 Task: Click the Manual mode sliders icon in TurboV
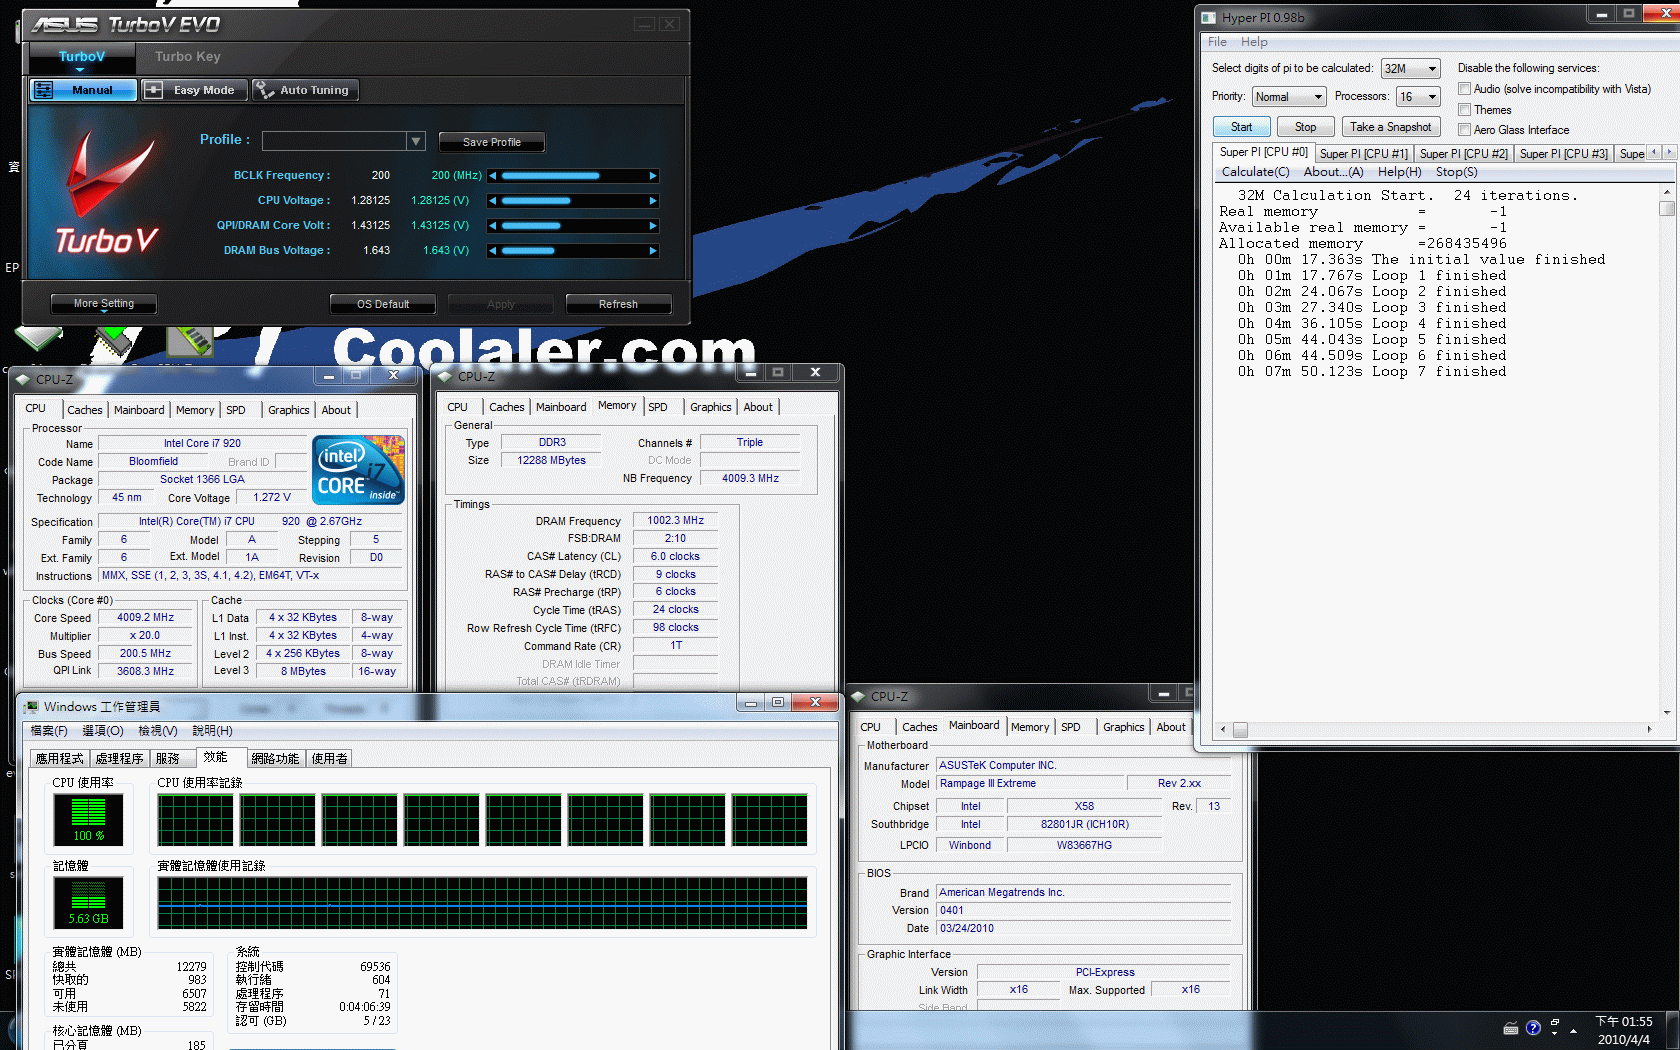coord(44,90)
